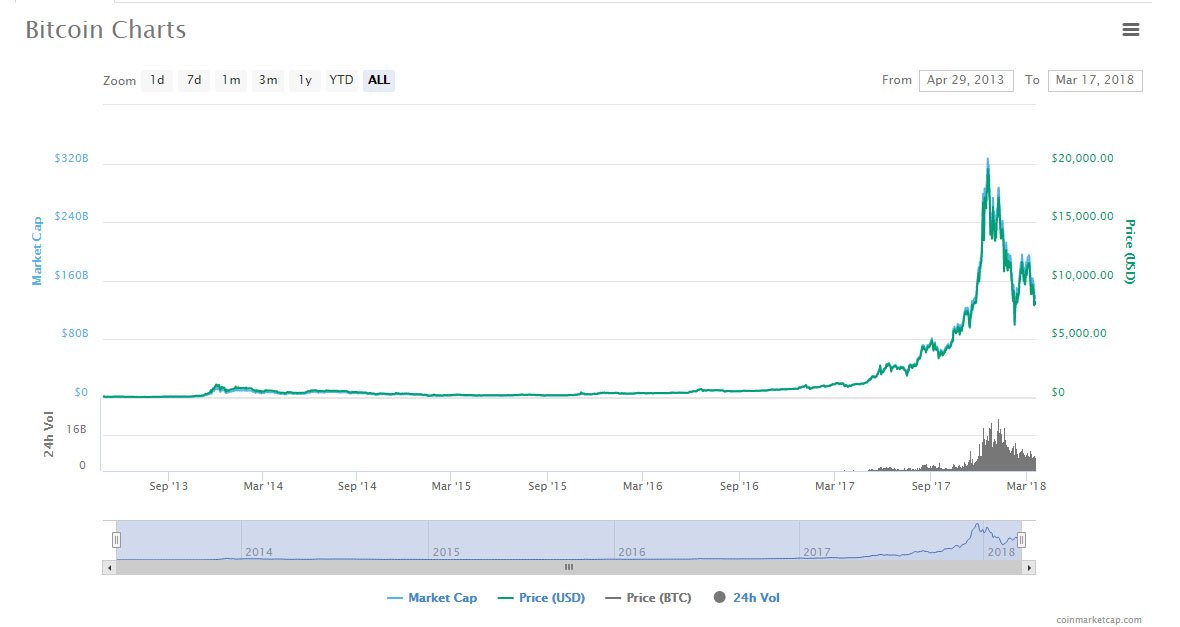Click the $80B market cap axis label

75,333
